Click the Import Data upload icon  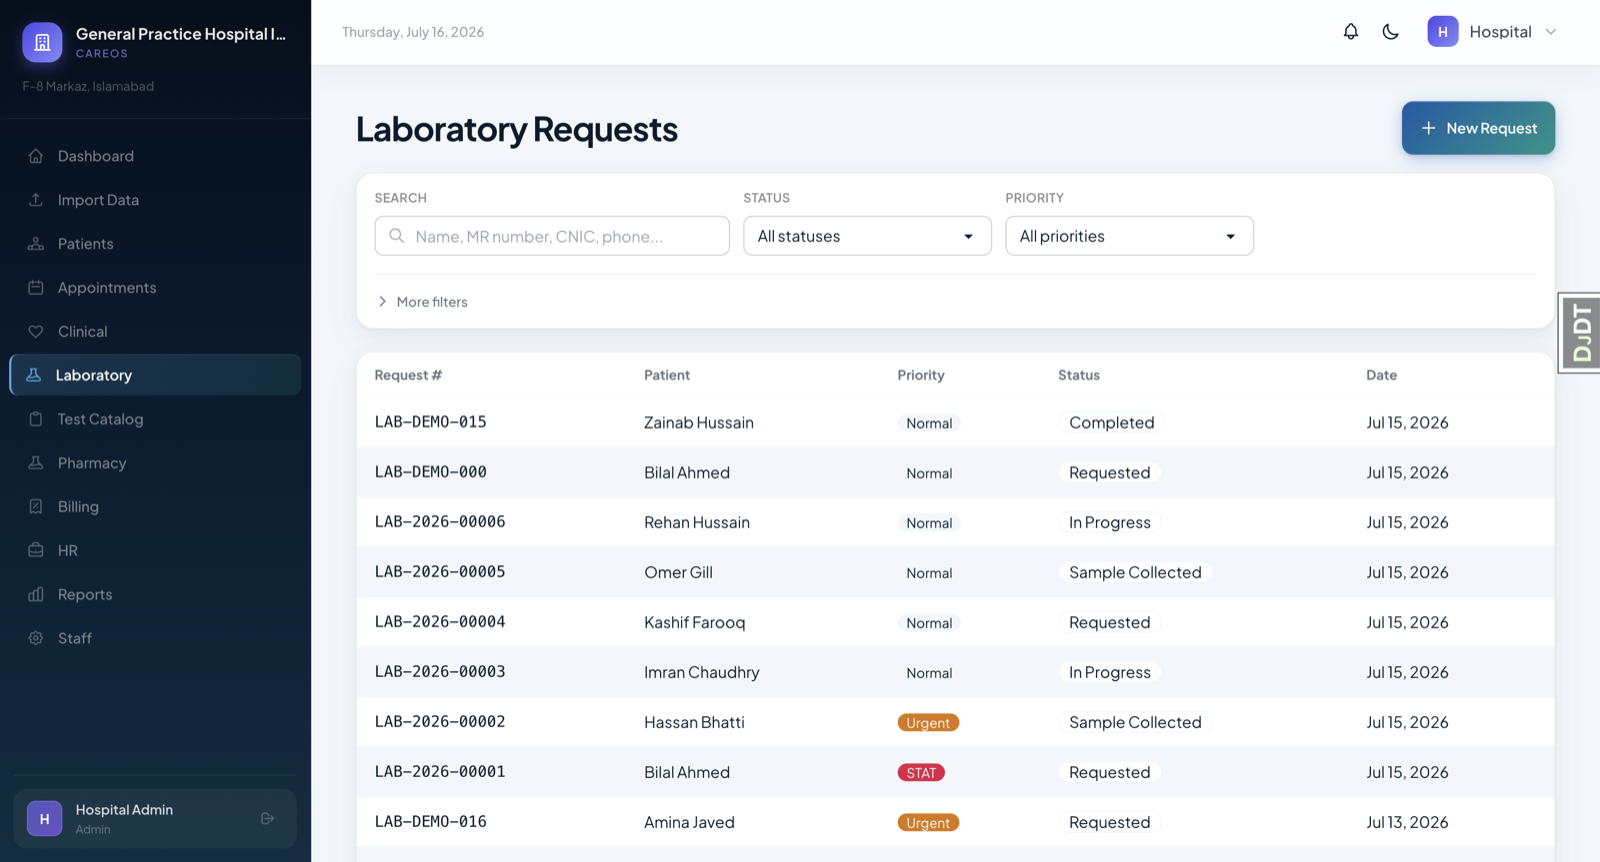(x=36, y=200)
